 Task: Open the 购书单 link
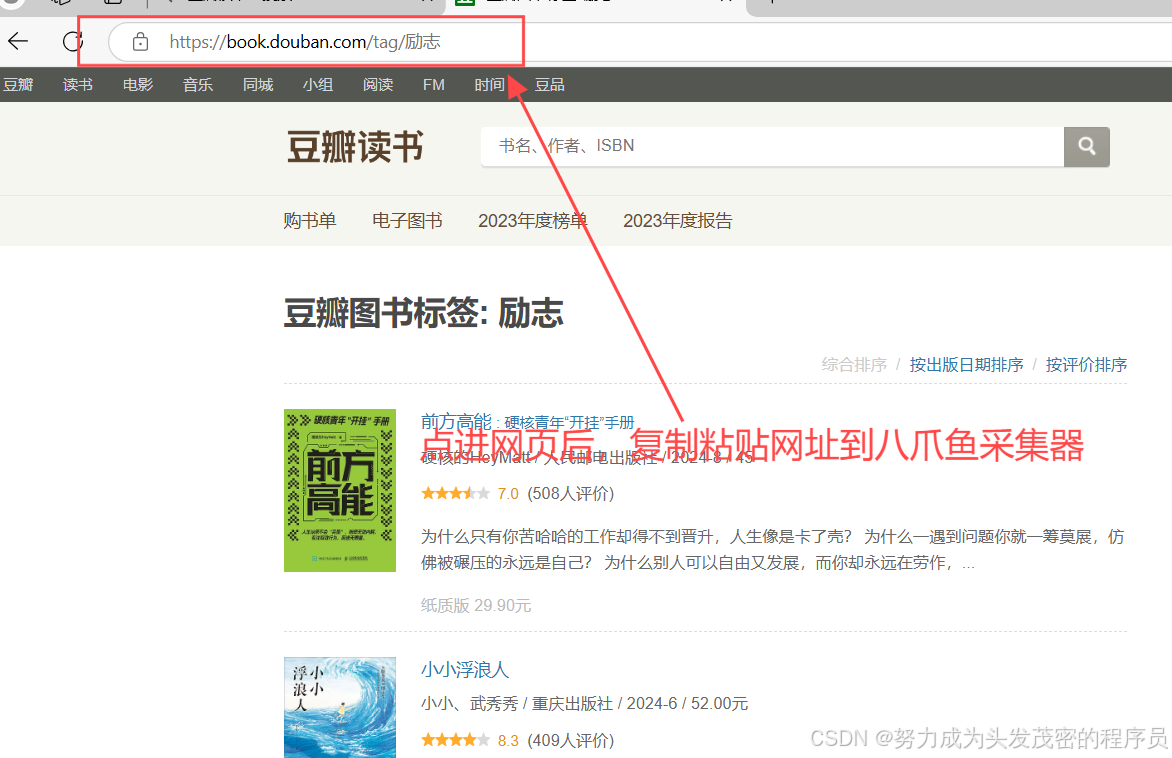coord(309,221)
